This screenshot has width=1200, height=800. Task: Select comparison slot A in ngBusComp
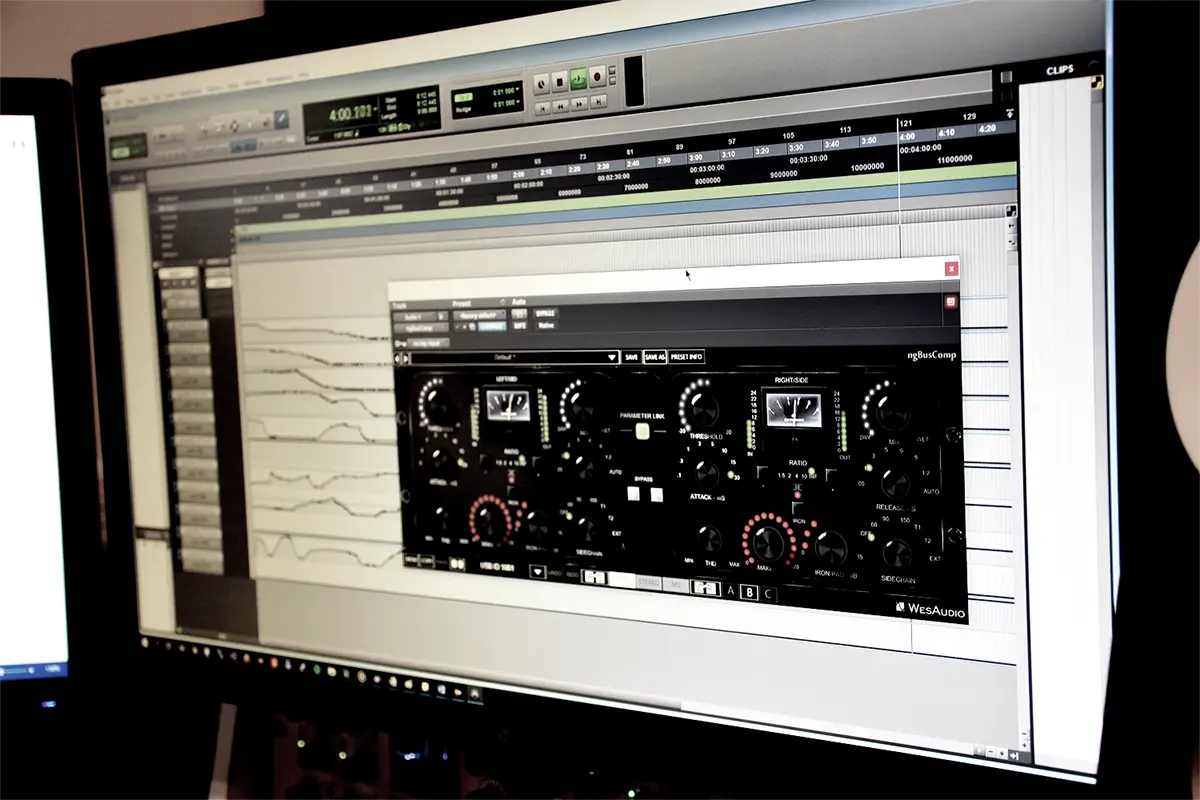[x=730, y=591]
